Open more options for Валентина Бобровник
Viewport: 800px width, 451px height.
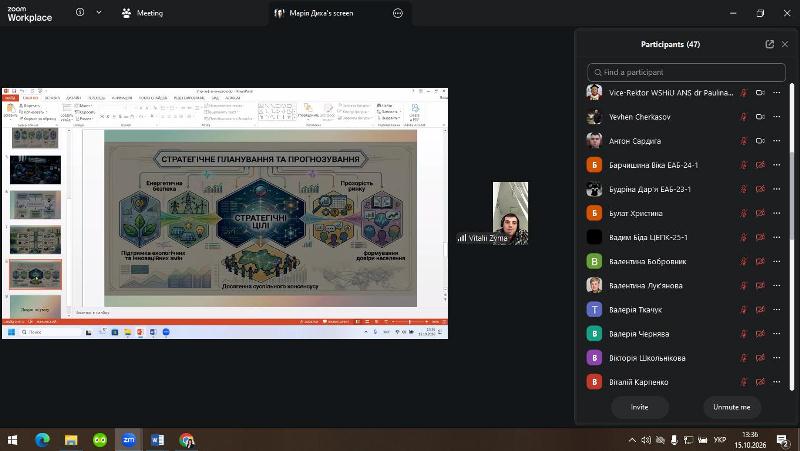point(777,261)
